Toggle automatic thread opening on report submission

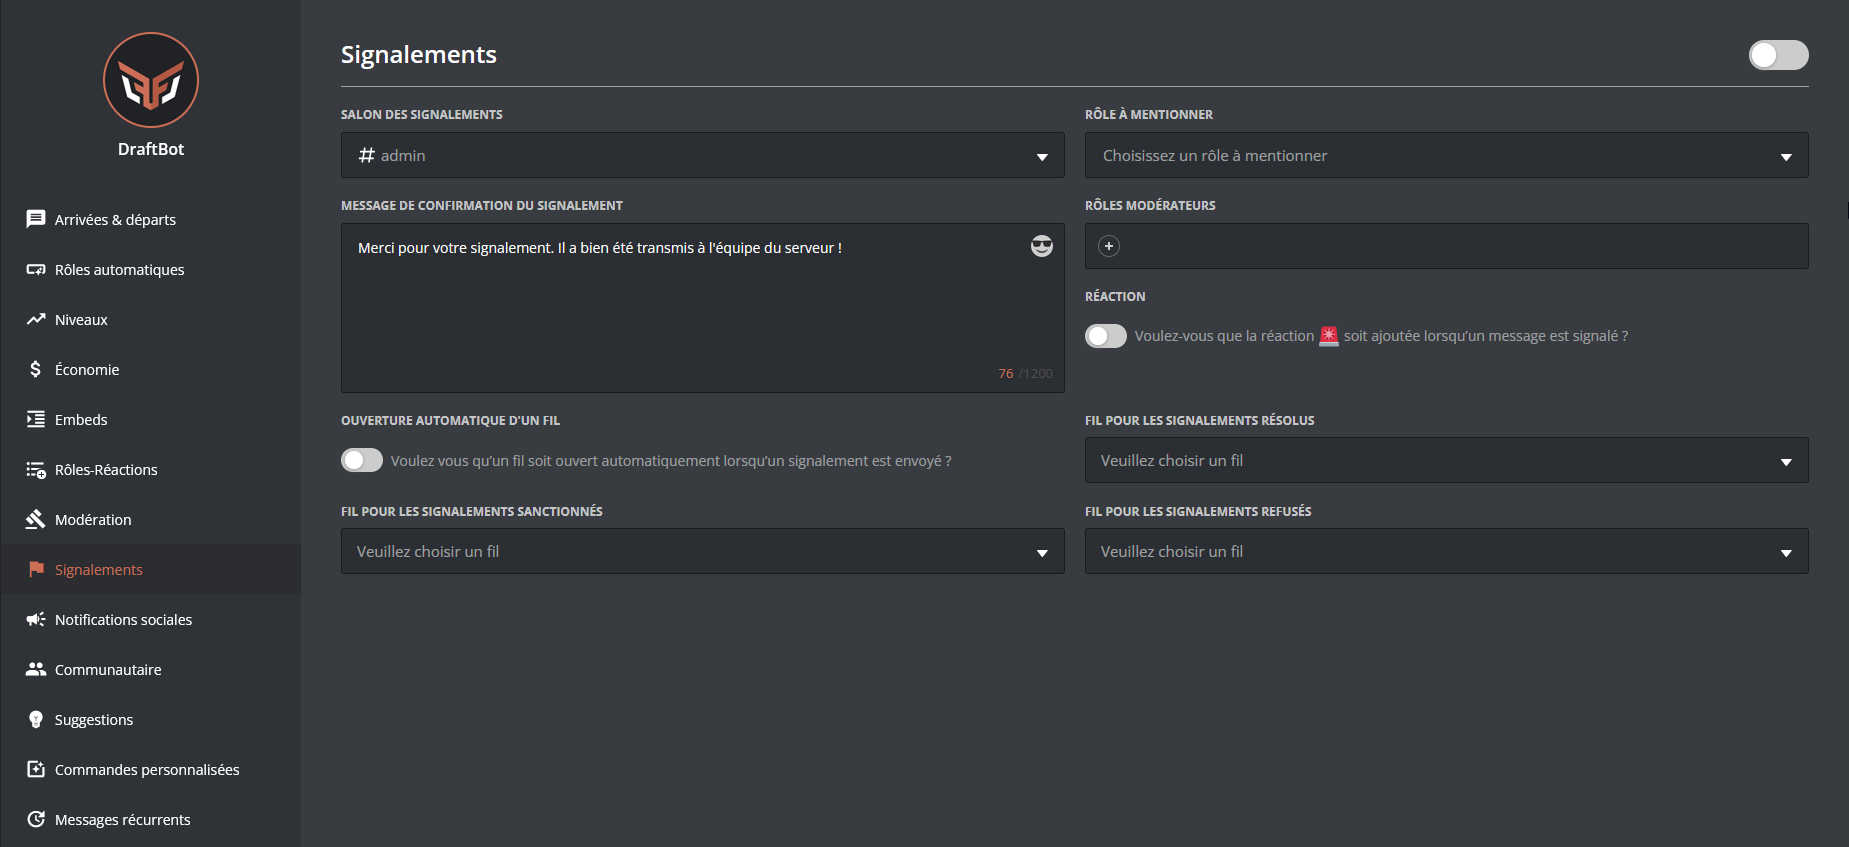[x=361, y=460]
